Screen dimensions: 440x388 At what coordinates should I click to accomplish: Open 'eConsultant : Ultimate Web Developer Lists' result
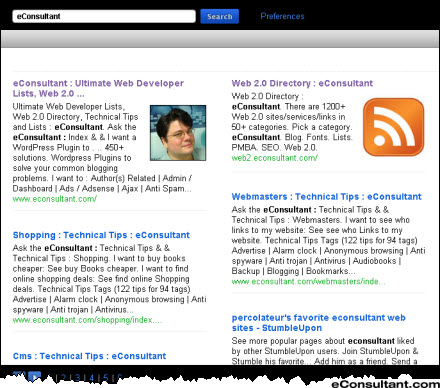pyautogui.click(x=98, y=88)
